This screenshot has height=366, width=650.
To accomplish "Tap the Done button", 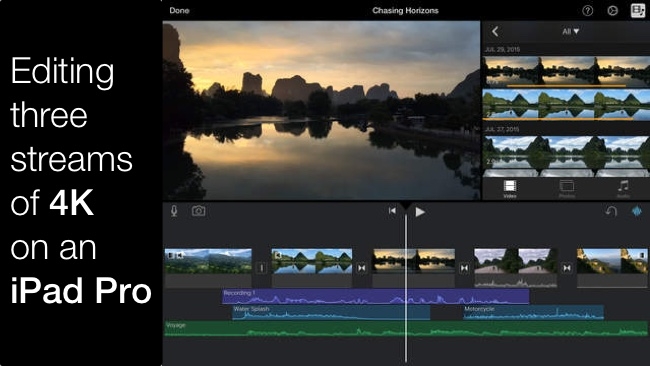I will (x=179, y=11).
